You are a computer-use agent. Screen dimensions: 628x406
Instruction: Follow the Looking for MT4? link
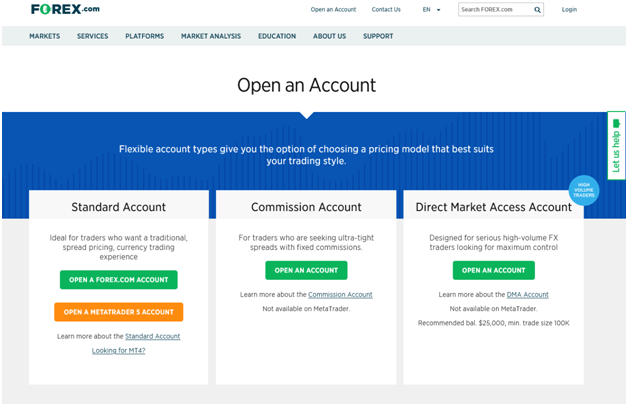tap(119, 351)
